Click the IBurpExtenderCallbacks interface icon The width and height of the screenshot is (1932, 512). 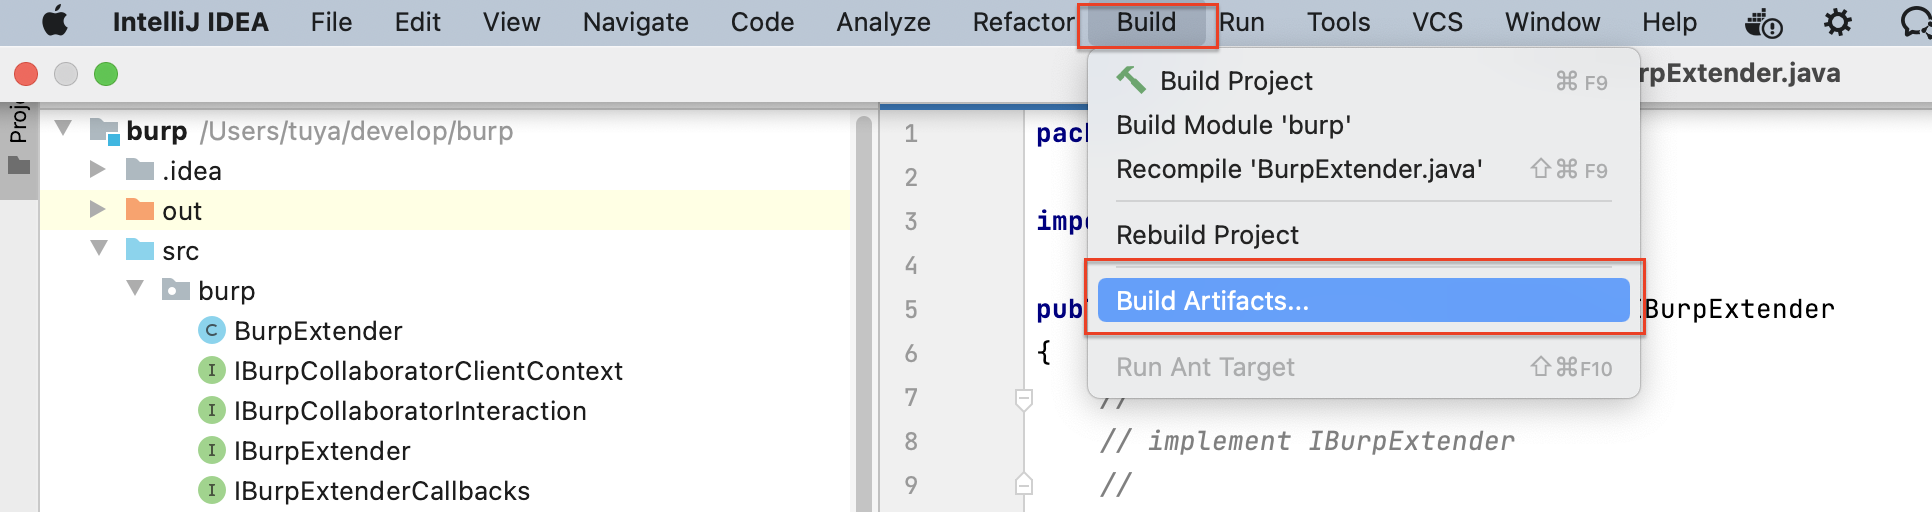(x=212, y=491)
